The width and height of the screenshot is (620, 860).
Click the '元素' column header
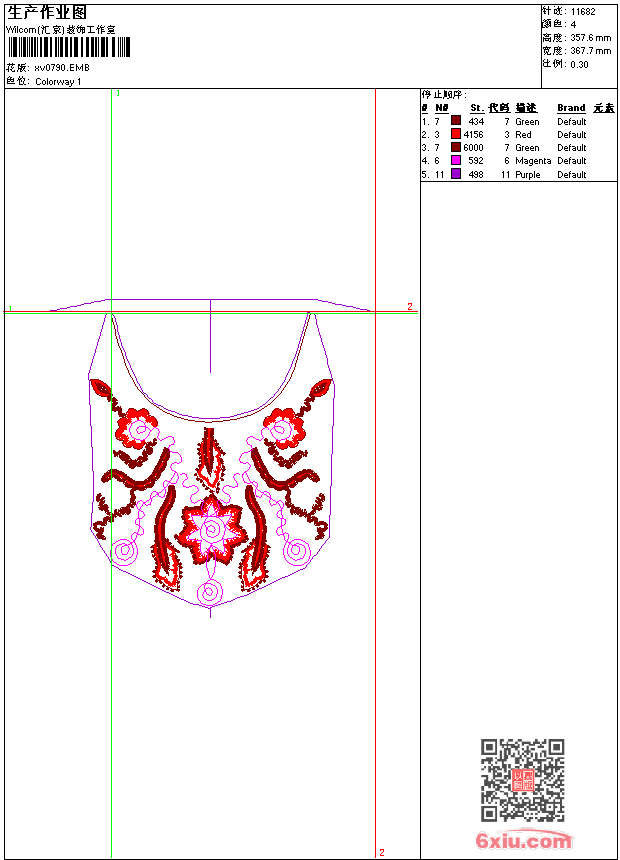[604, 108]
